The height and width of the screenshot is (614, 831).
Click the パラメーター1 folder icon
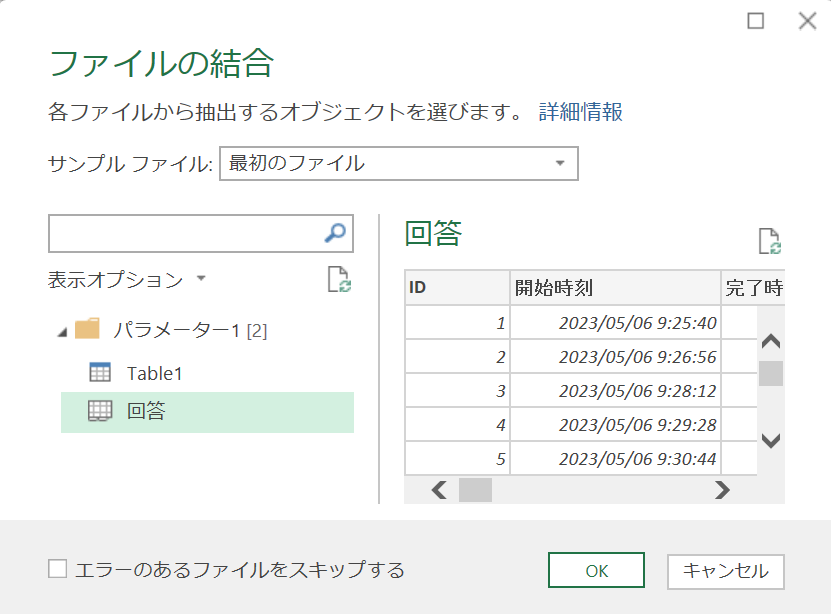[87, 328]
